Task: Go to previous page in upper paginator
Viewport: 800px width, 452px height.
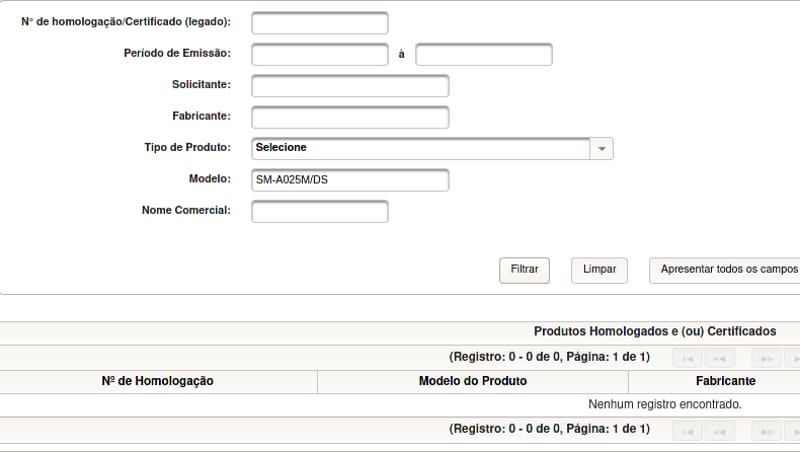Action: coord(719,359)
